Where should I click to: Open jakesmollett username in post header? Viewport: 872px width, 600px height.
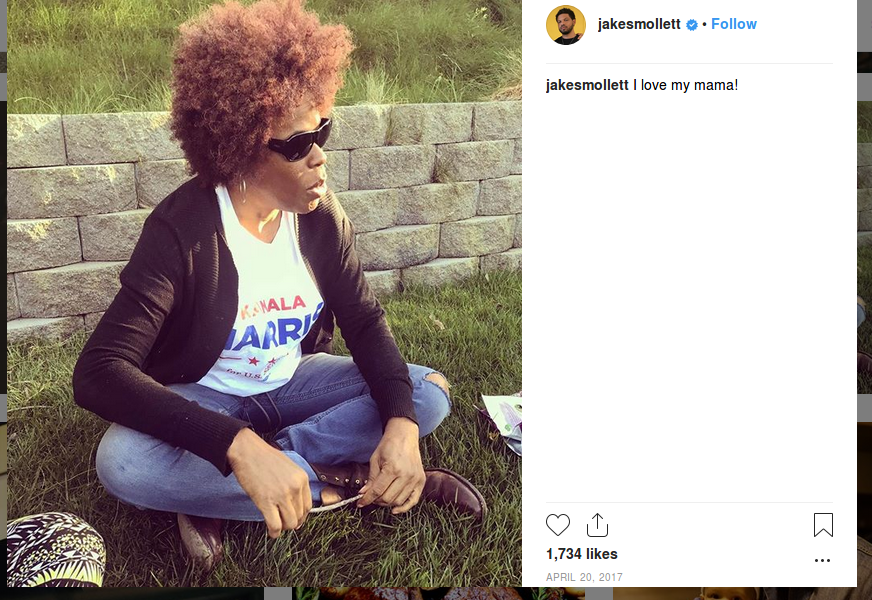pyautogui.click(x=639, y=24)
